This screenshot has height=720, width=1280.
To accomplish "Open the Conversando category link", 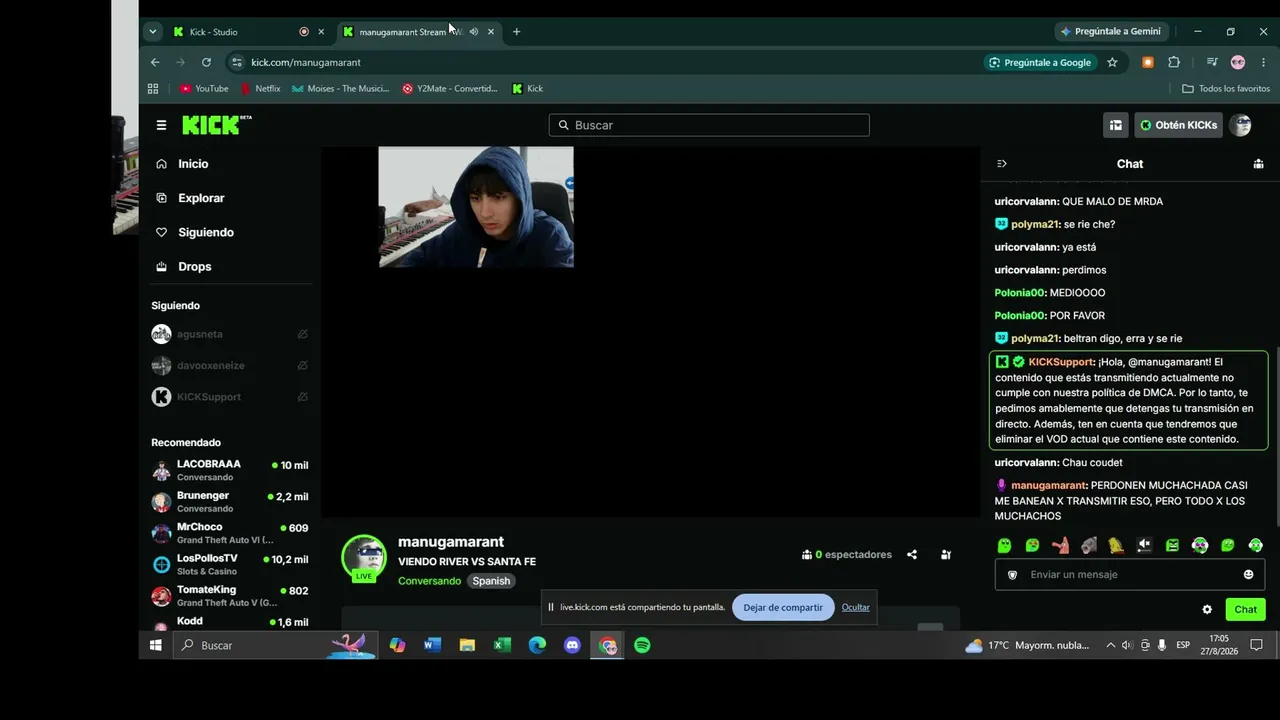I will [x=429, y=581].
